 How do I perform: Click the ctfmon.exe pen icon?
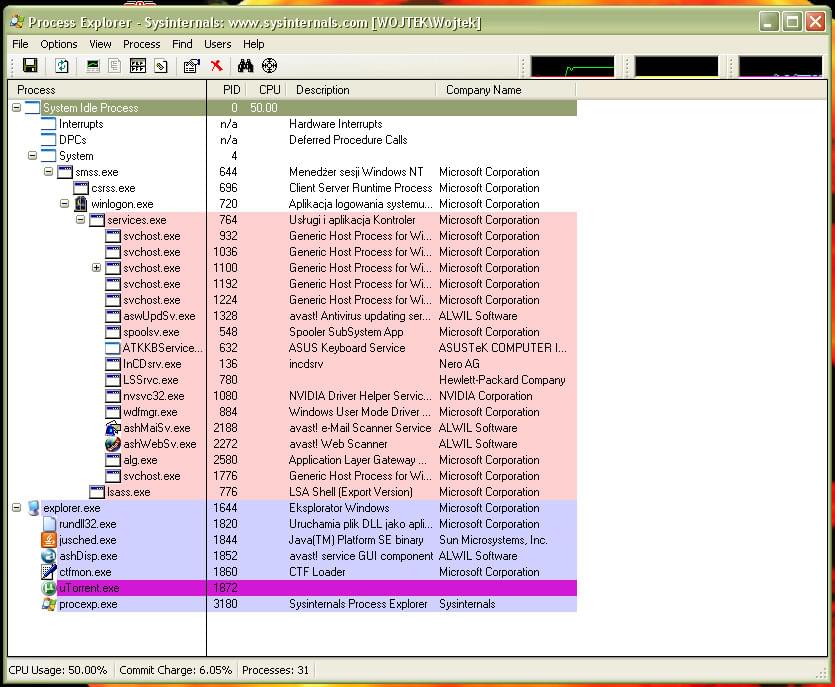click(49, 572)
